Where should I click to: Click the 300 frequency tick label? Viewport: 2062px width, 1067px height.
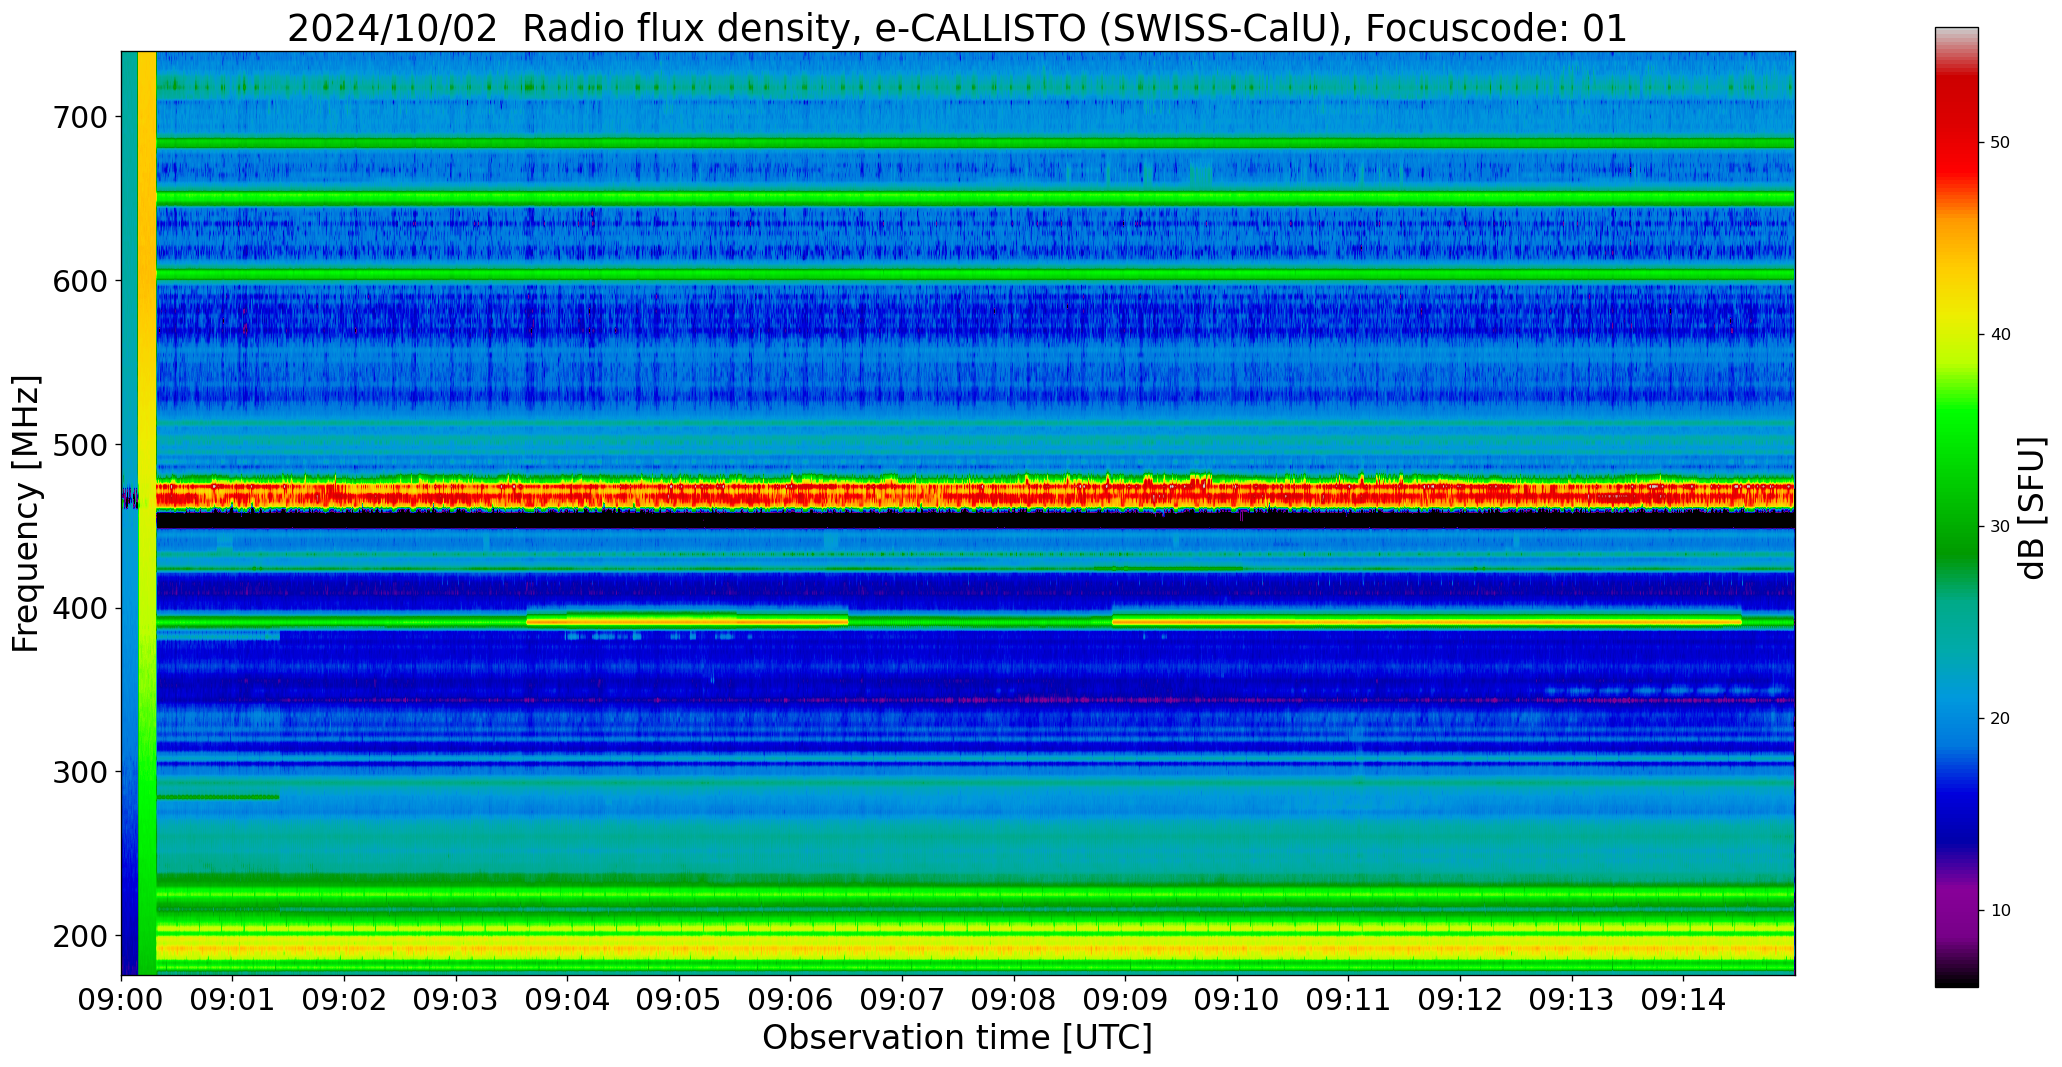click(79, 773)
